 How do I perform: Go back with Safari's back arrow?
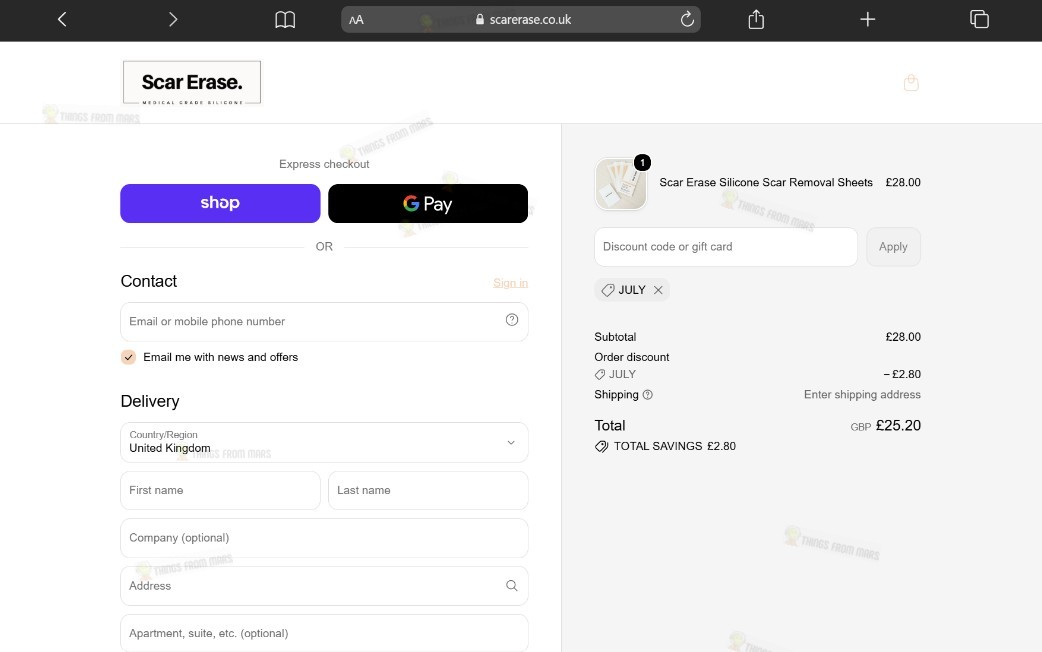tap(62, 19)
